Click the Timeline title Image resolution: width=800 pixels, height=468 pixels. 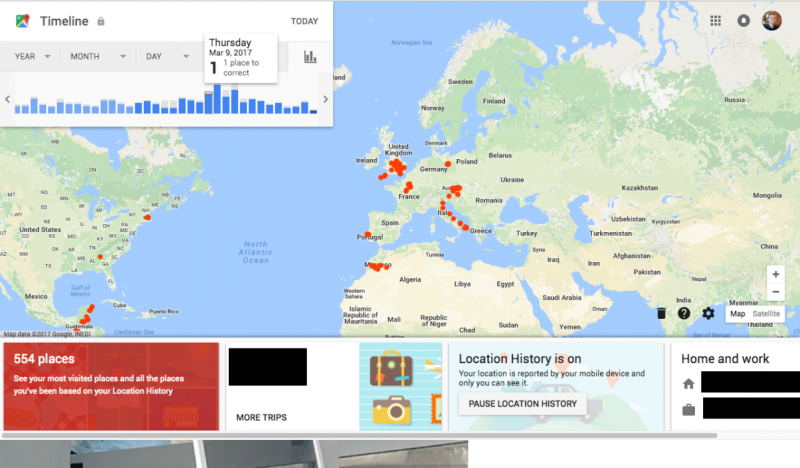[64, 21]
